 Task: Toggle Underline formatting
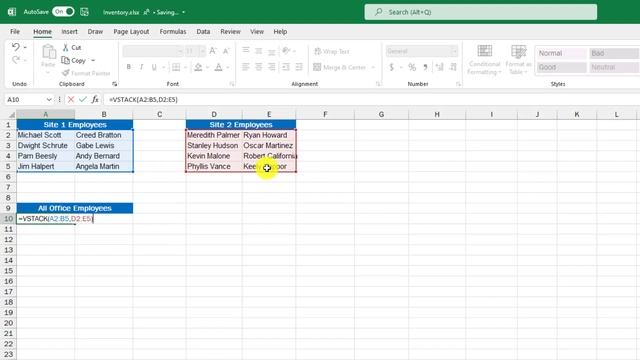(154, 67)
